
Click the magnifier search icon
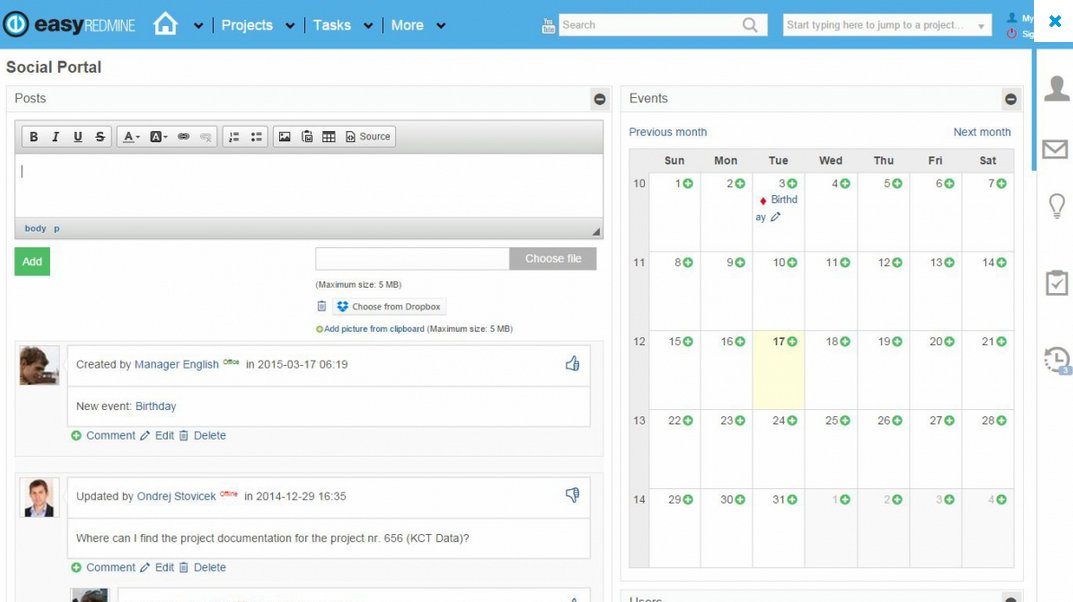[x=750, y=25]
